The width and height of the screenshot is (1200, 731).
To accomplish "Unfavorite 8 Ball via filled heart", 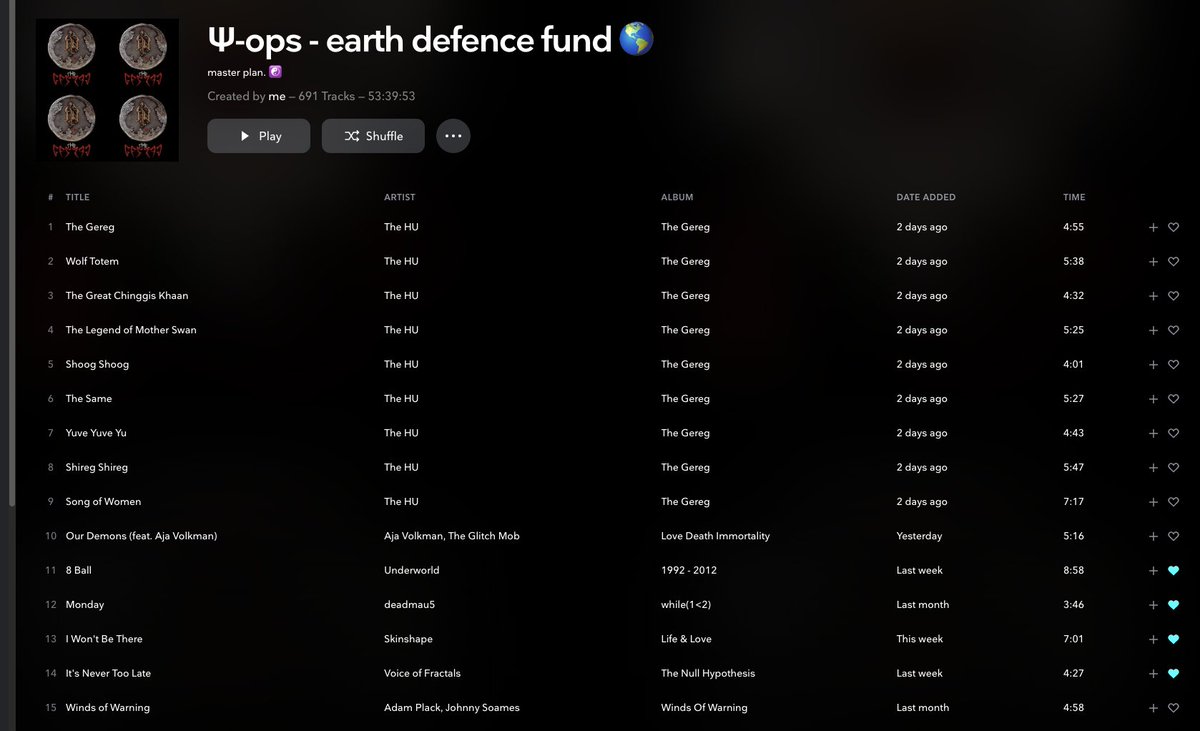I will 1174,570.
